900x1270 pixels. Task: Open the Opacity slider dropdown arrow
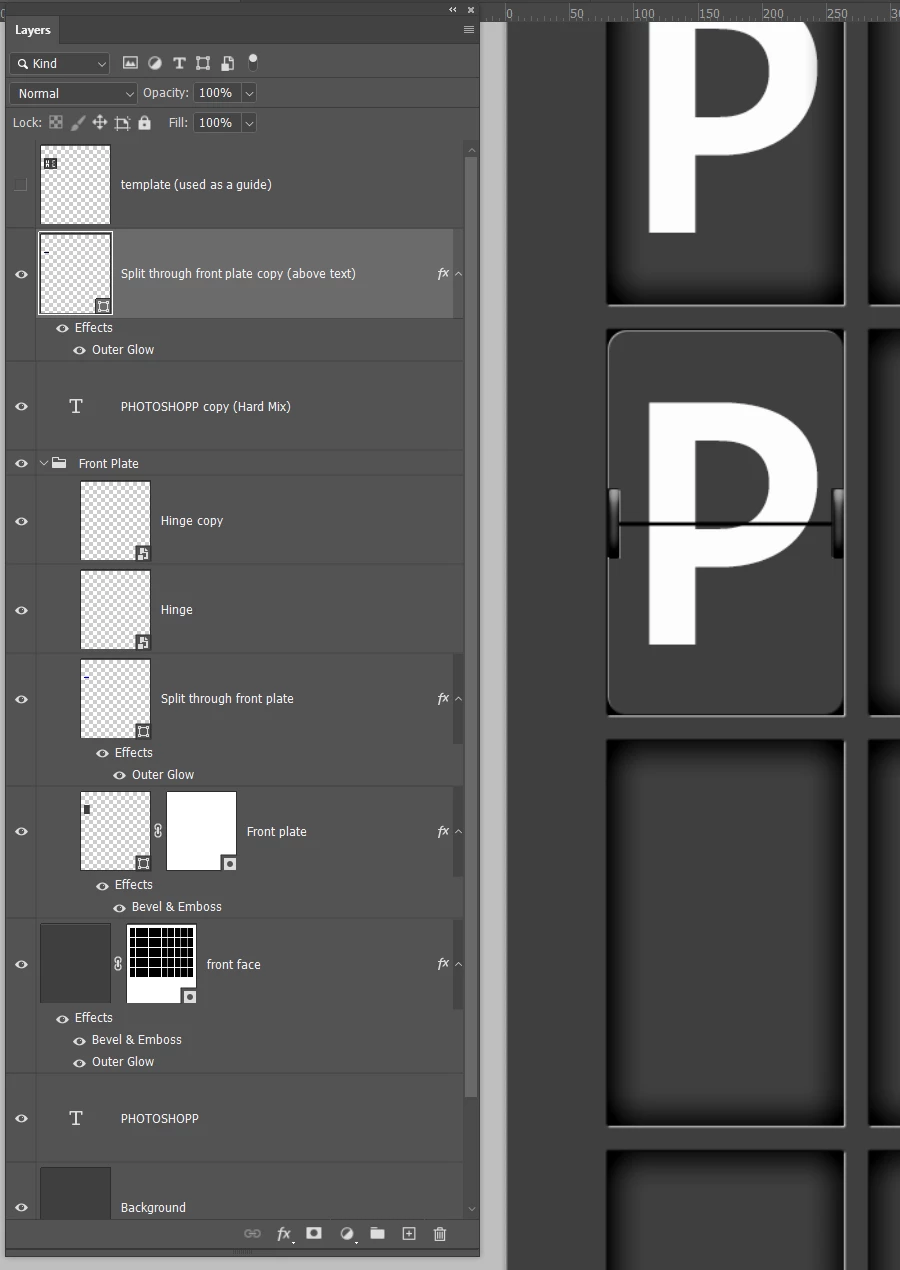(249, 93)
